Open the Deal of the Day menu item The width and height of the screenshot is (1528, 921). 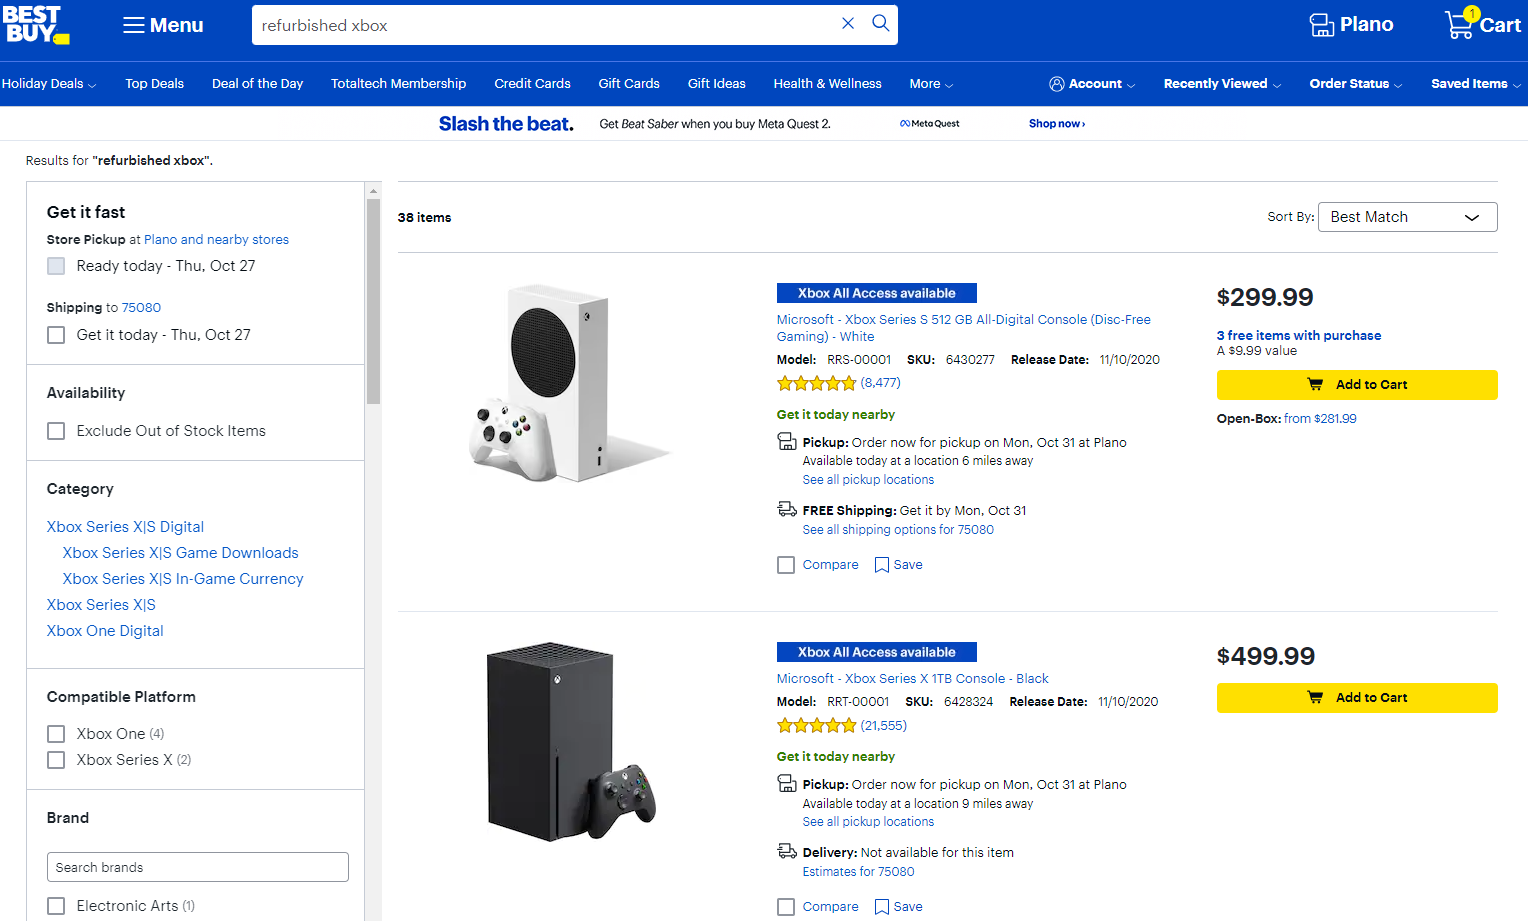click(257, 84)
